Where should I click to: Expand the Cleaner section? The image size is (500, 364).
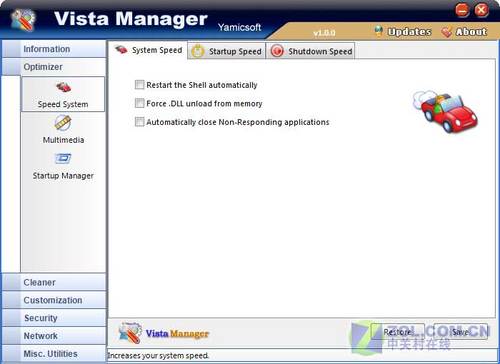tap(54, 282)
